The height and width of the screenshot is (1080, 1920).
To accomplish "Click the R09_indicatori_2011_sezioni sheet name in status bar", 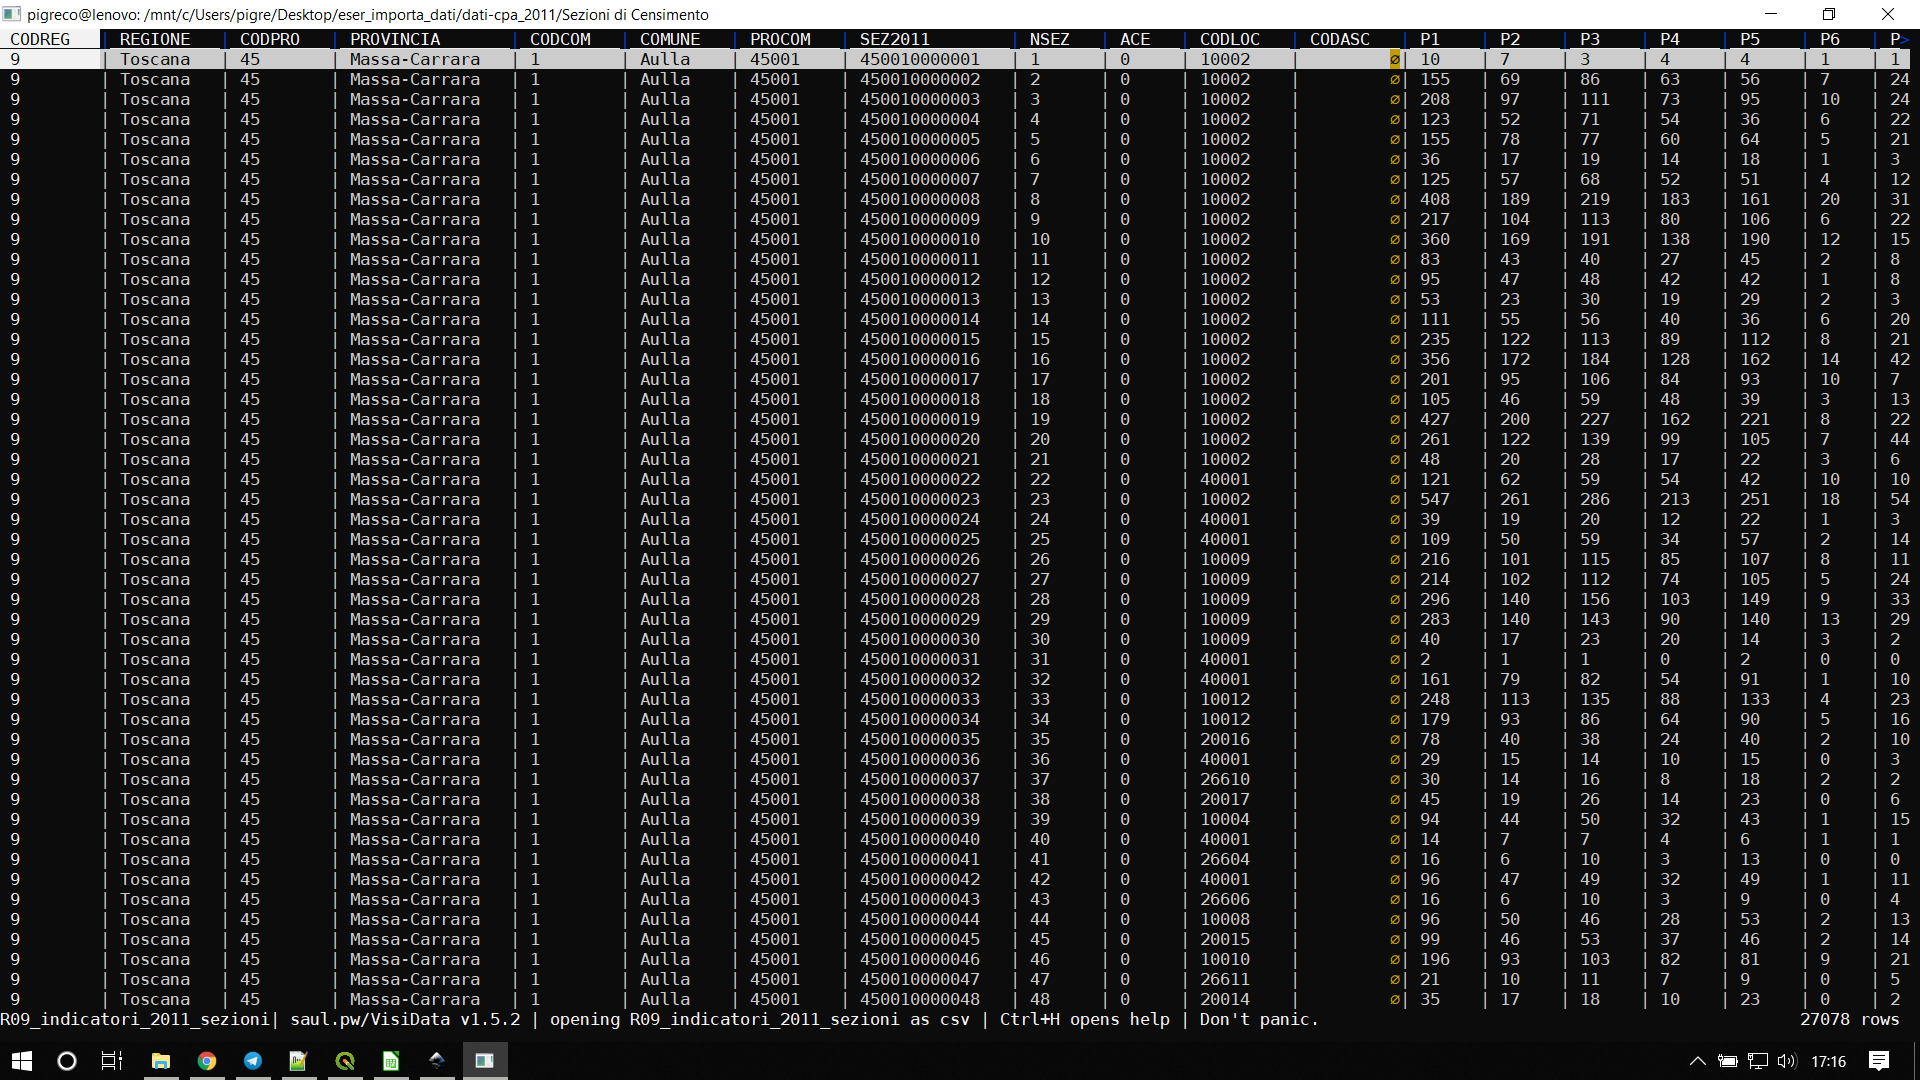I will (x=135, y=1019).
